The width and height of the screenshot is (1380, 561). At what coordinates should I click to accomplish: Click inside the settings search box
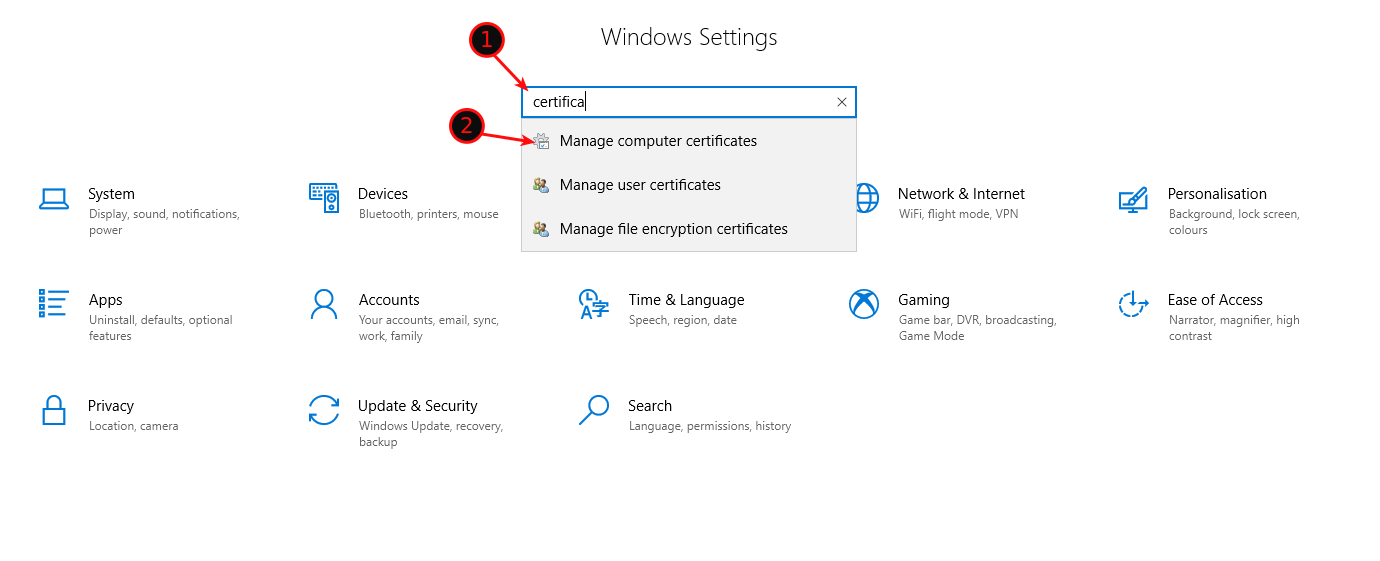click(x=690, y=102)
